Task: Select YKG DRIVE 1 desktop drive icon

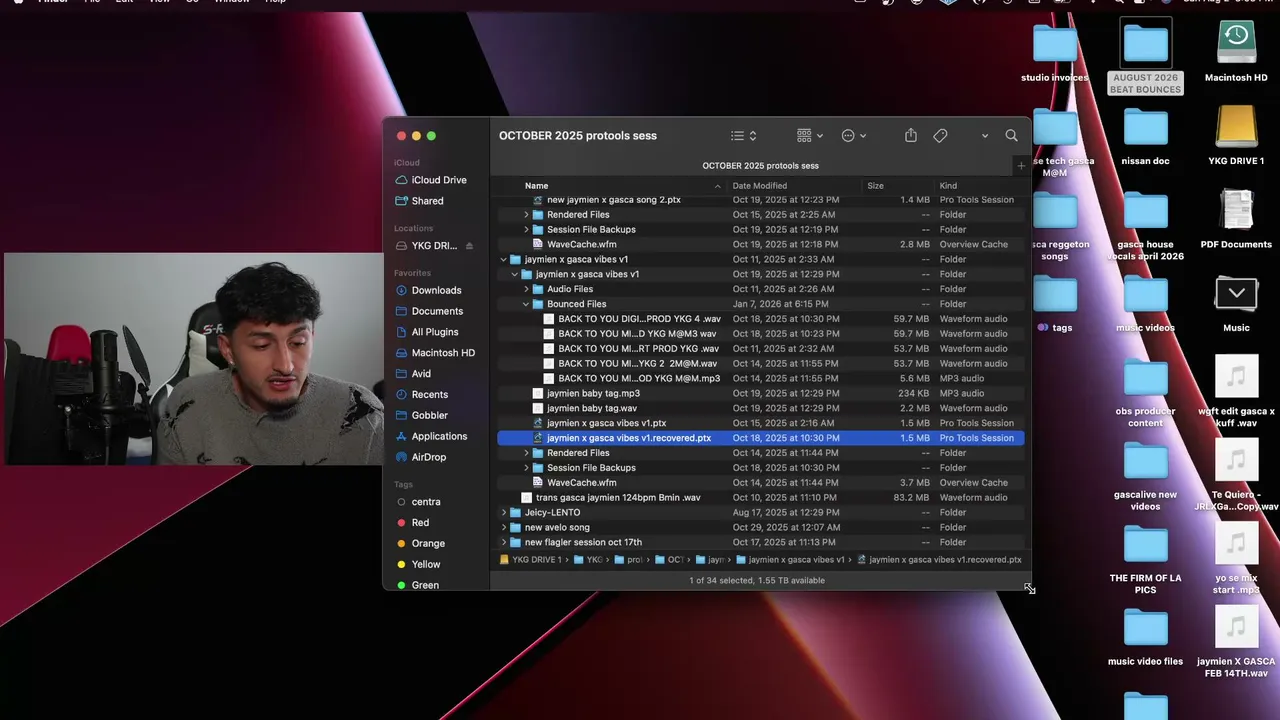Action: coord(1236,135)
